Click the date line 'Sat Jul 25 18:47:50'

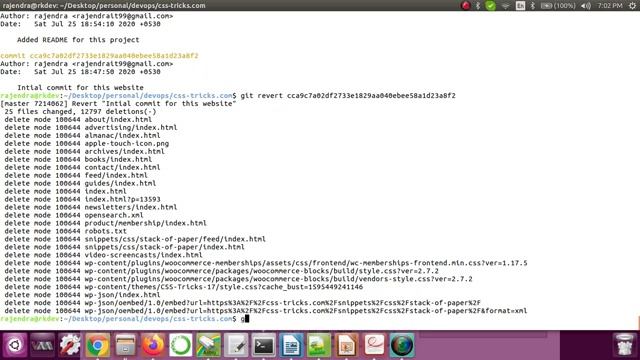point(80,71)
